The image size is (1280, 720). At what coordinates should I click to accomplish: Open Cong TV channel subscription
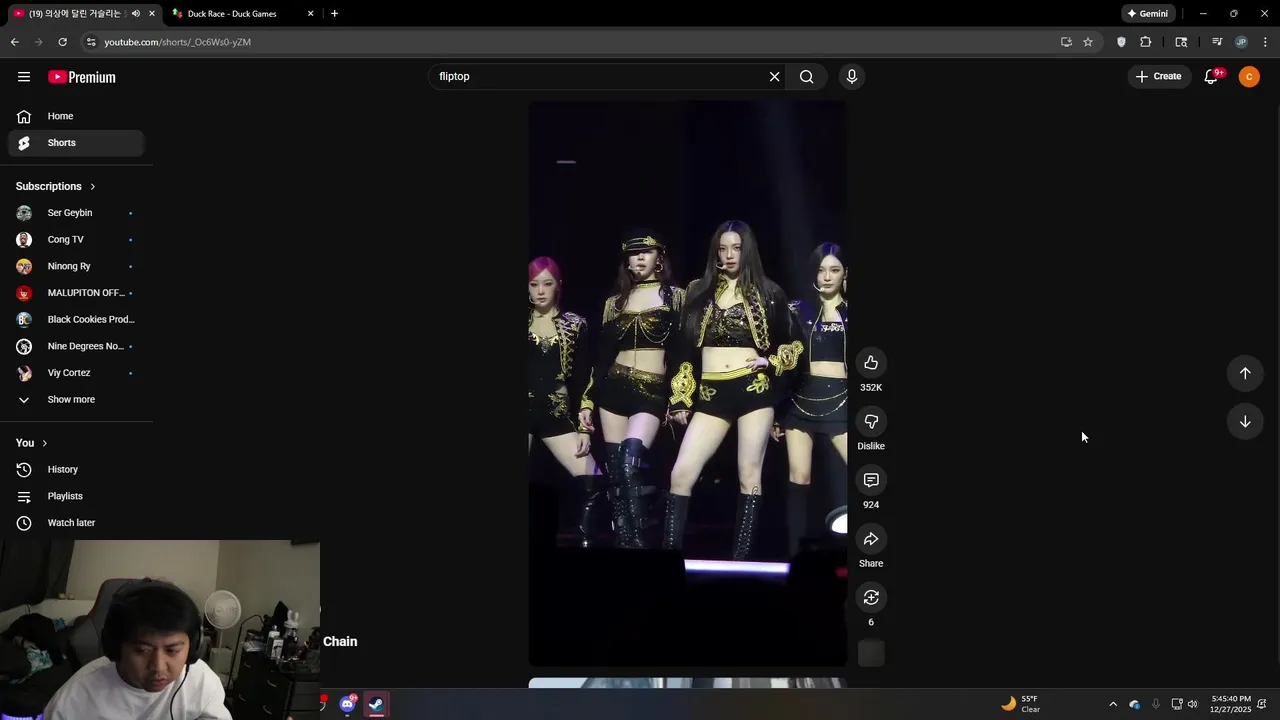pos(76,240)
